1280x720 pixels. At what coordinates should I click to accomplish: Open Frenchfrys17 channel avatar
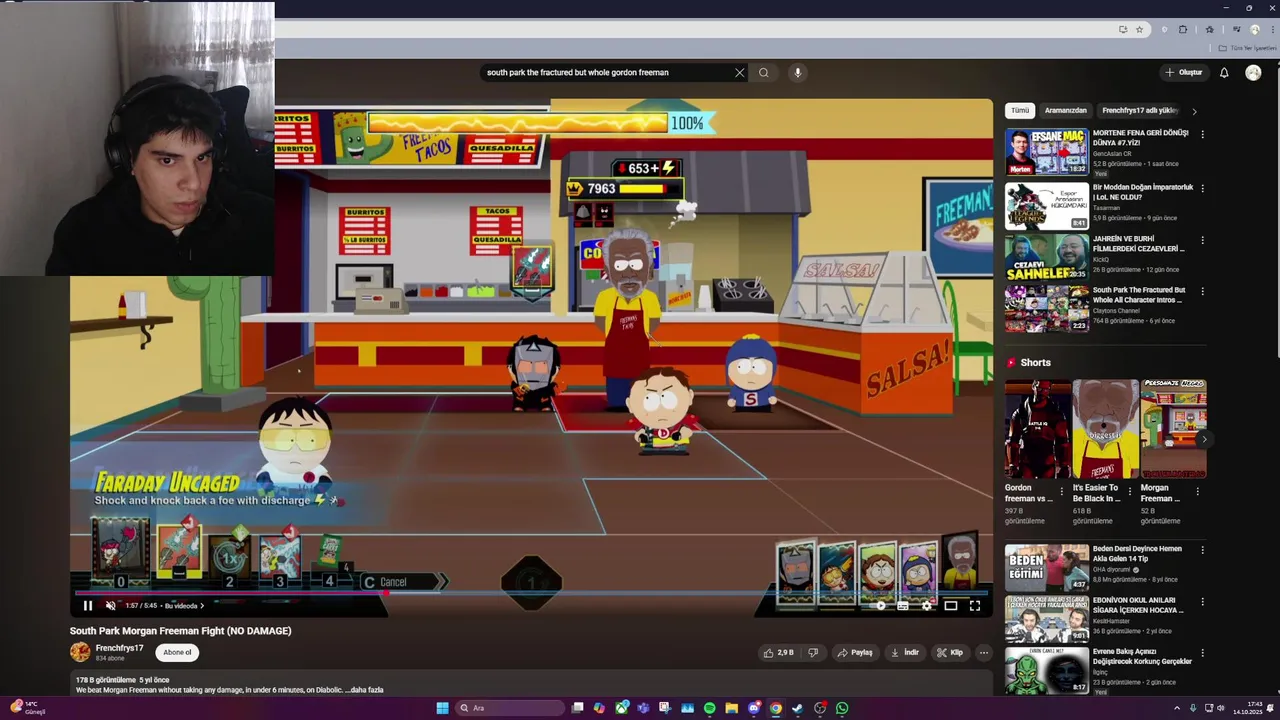80,652
